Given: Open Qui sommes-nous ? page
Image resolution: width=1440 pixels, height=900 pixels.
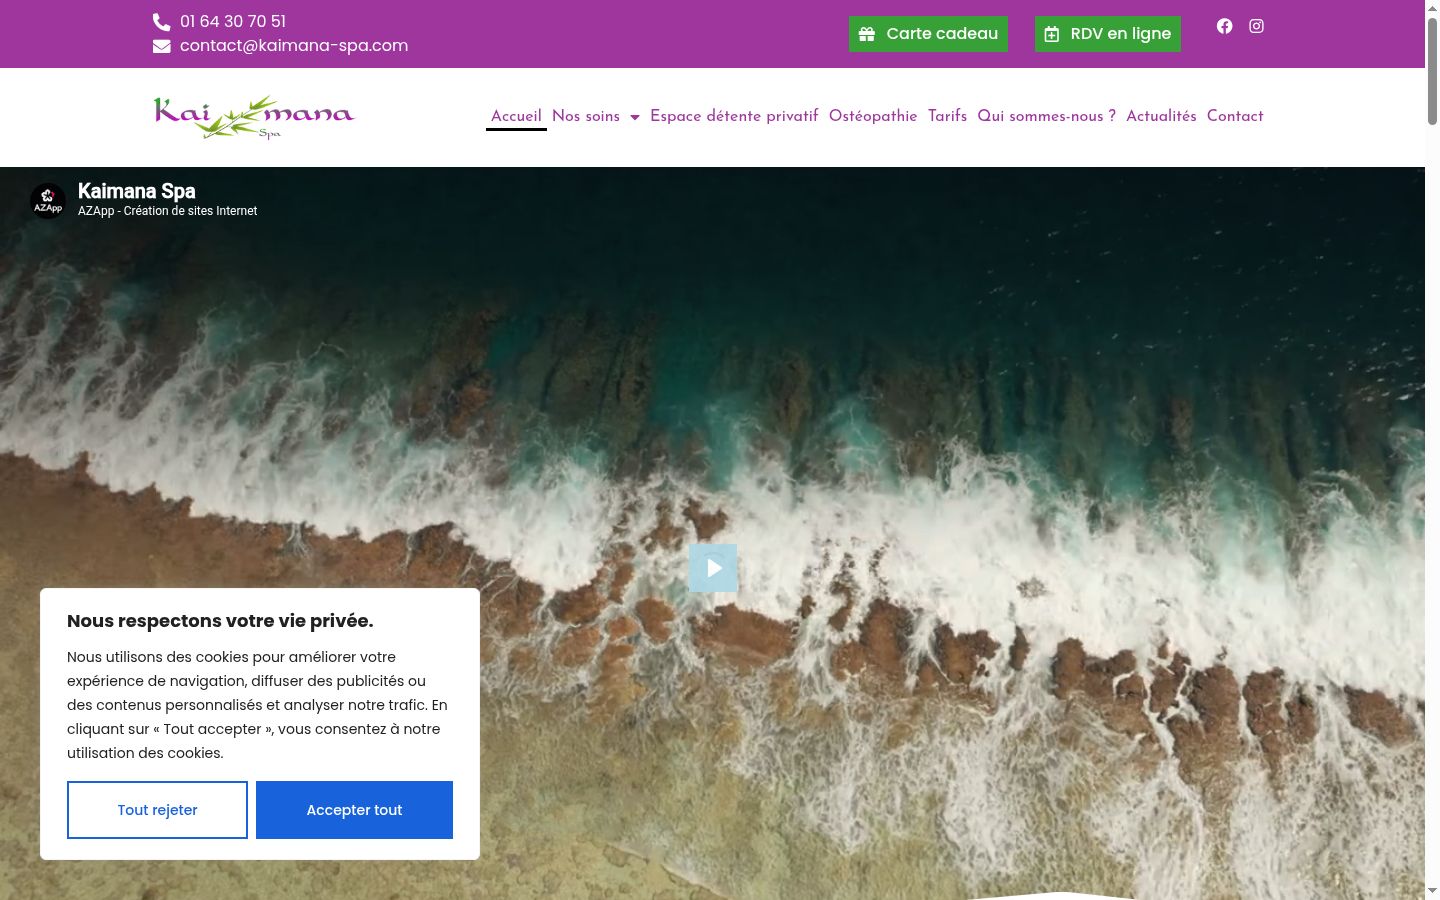Looking at the screenshot, I should (x=1046, y=116).
